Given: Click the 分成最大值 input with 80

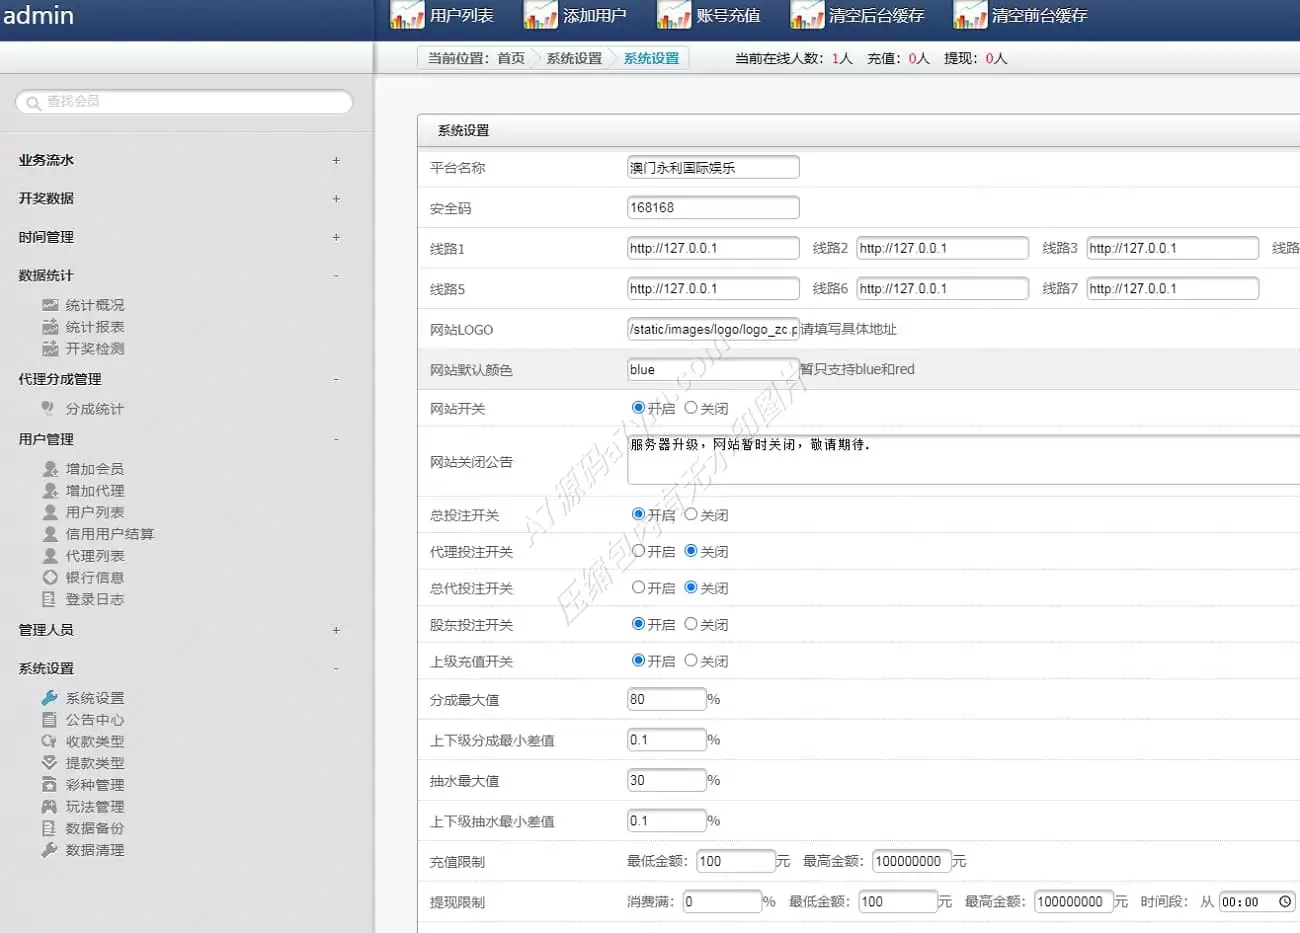Looking at the screenshot, I should coord(667,699).
